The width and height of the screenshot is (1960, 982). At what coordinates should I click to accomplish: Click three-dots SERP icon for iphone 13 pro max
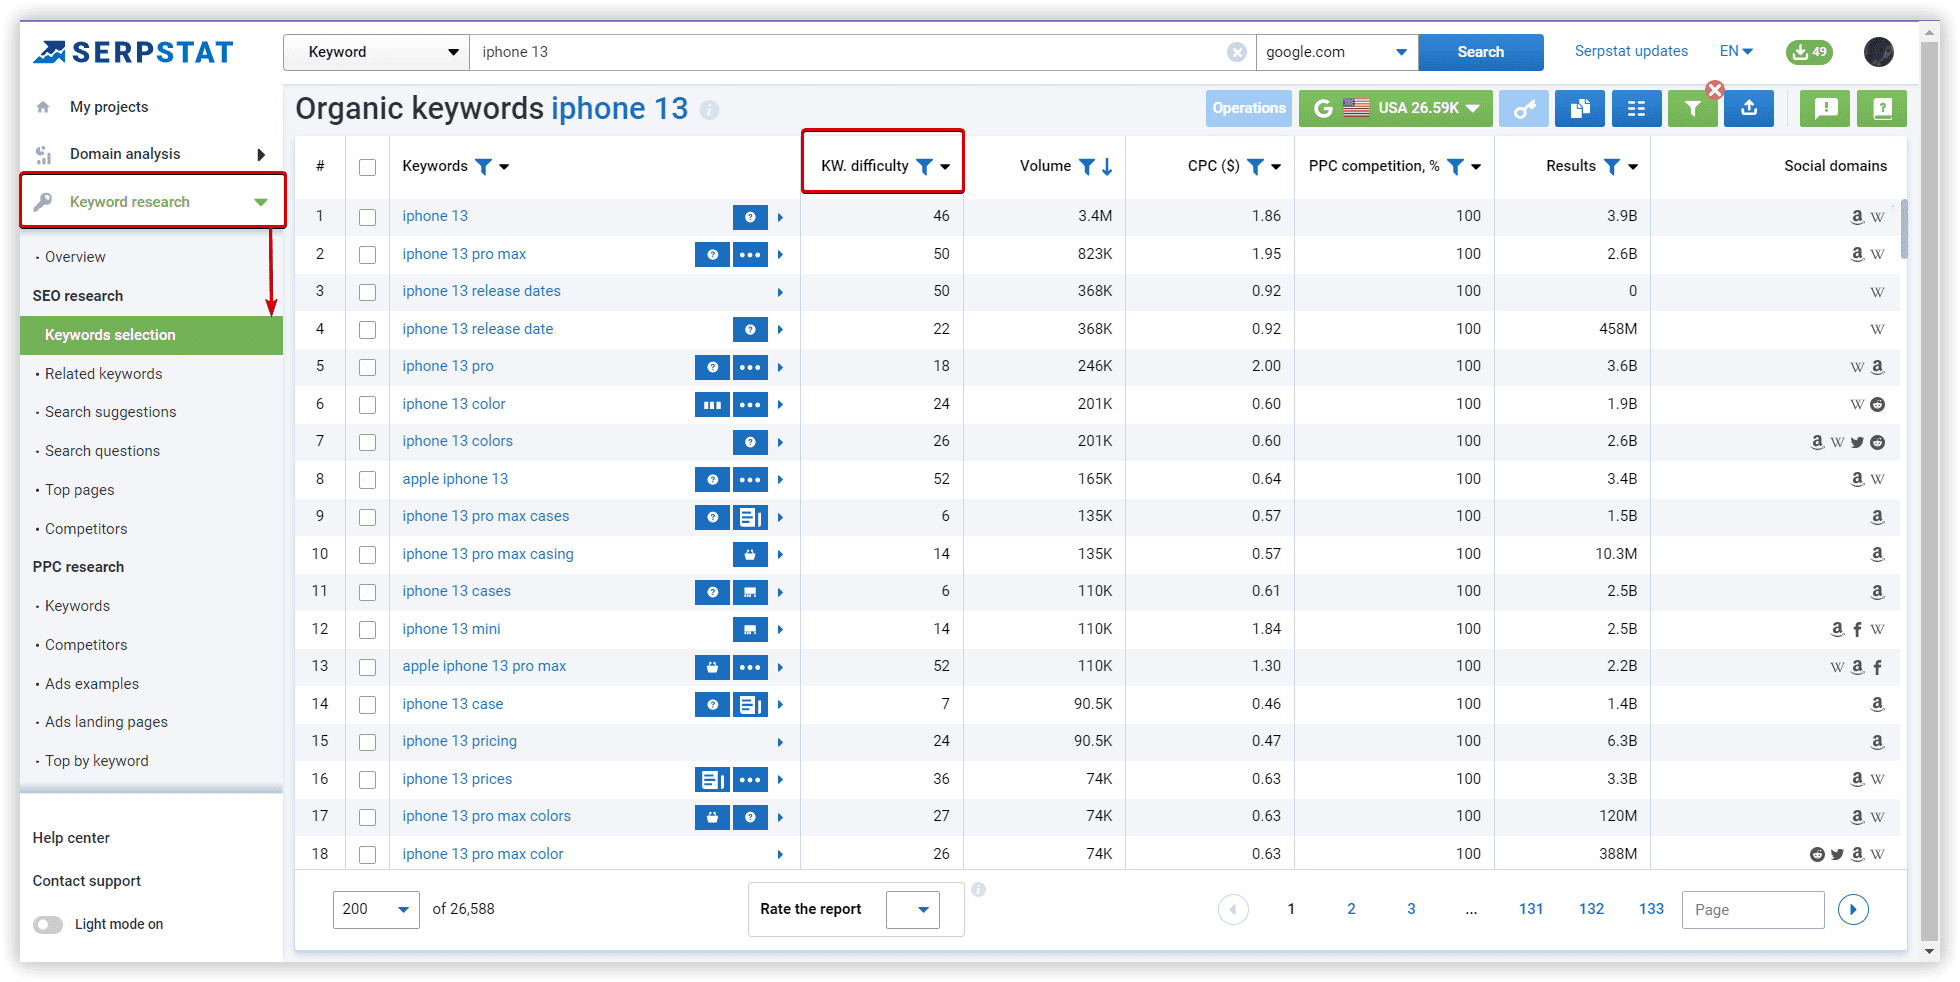point(750,255)
